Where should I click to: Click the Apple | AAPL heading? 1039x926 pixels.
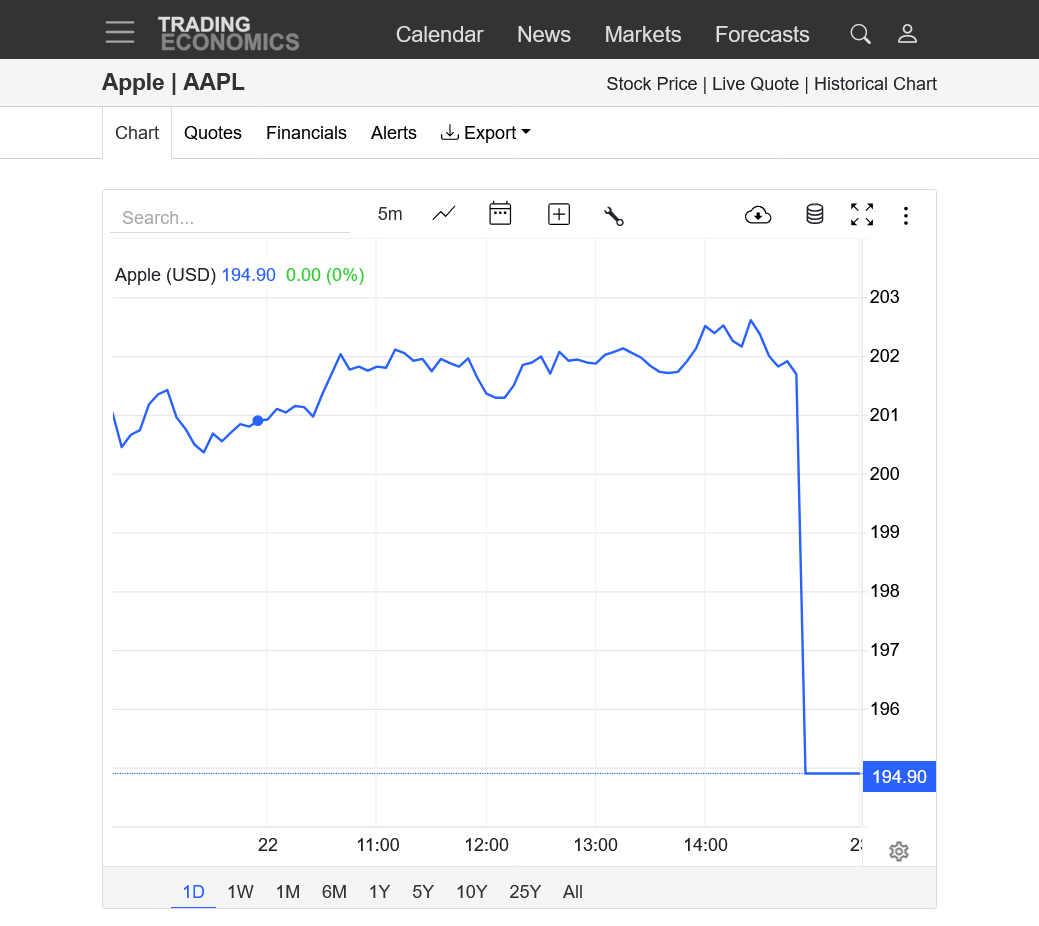[173, 82]
